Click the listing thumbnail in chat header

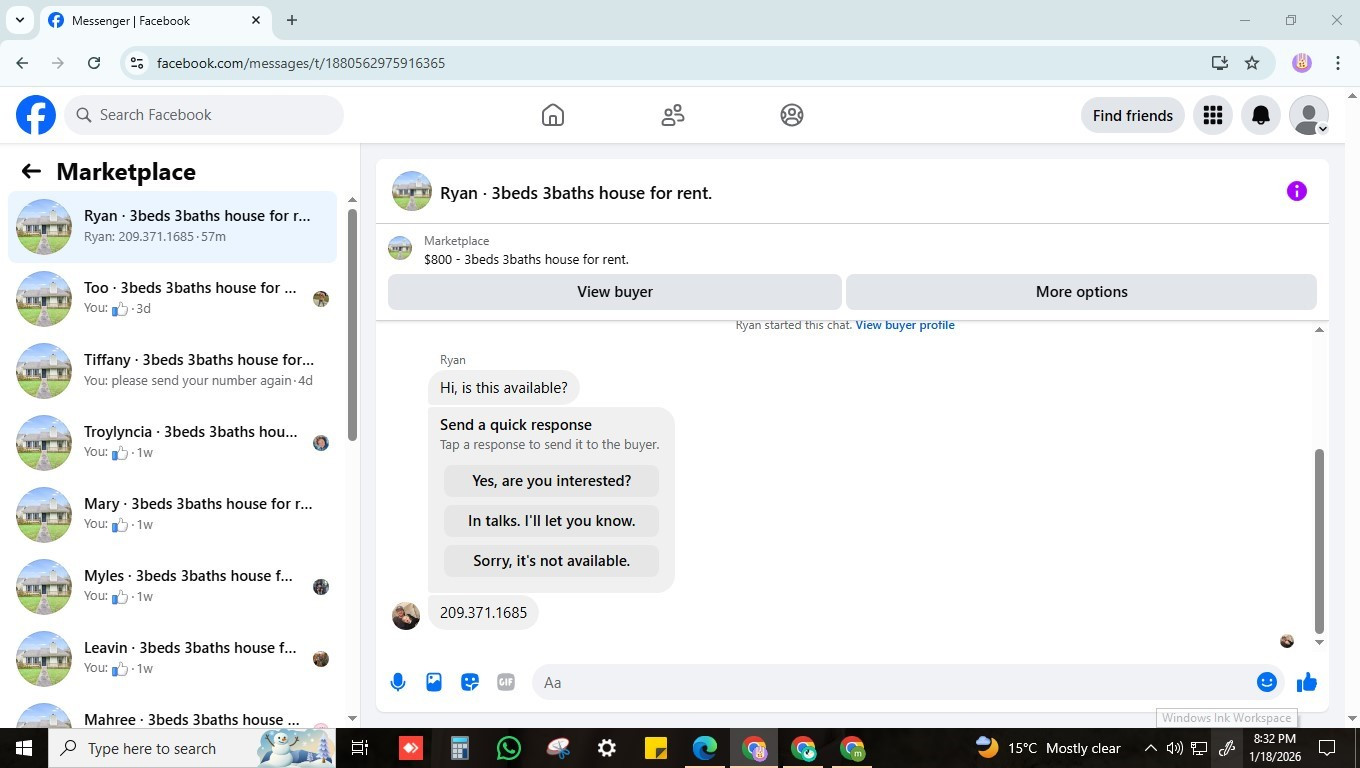(412, 191)
